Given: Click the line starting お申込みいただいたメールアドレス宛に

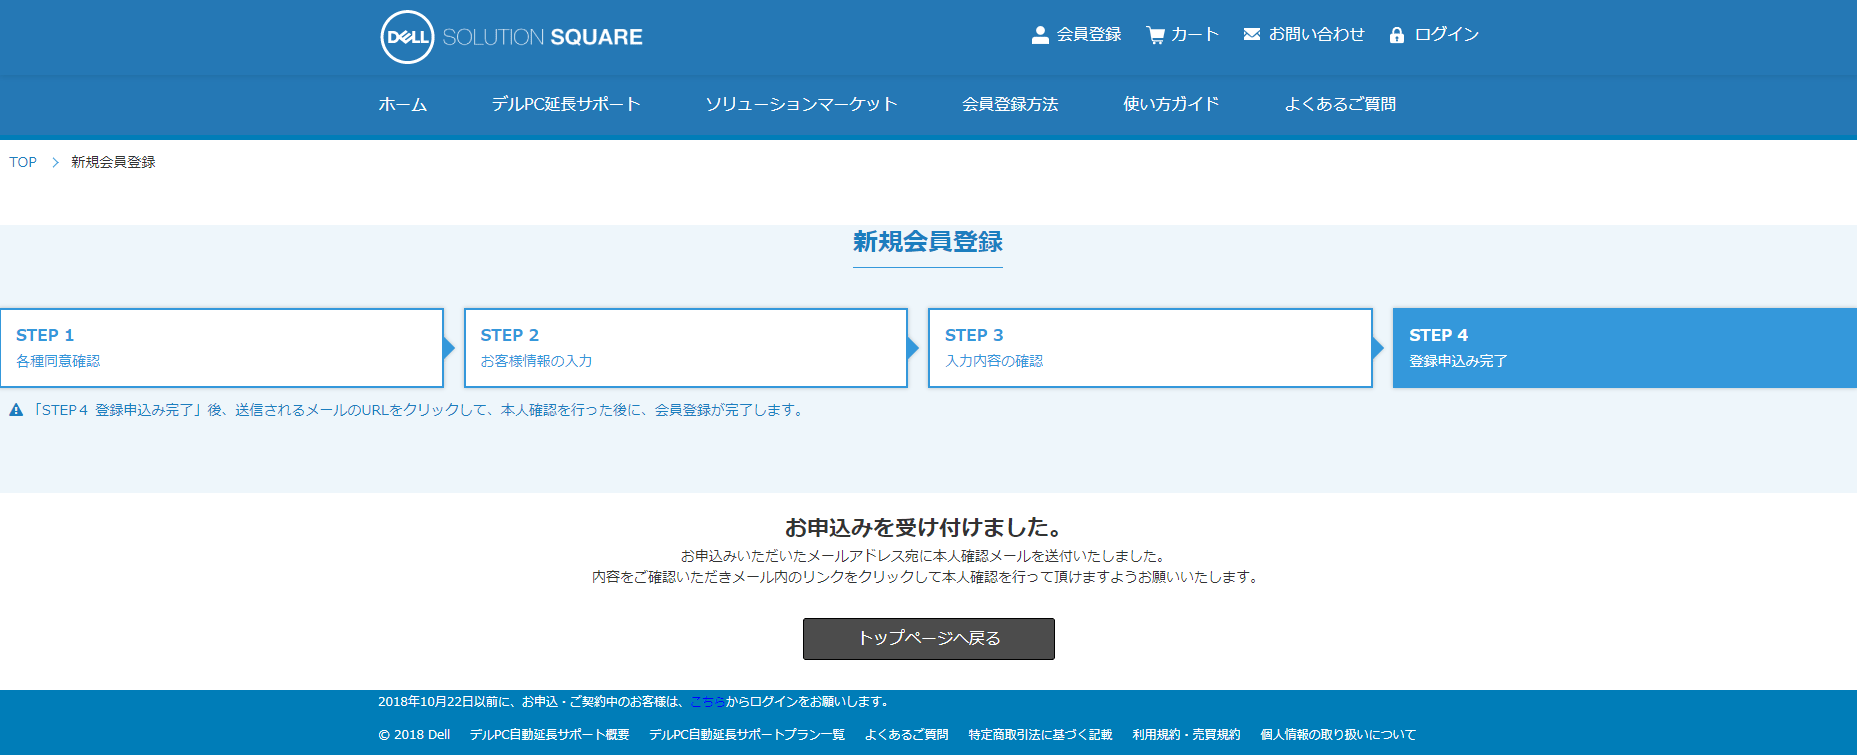Looking at the screenshot, I should pyautogui.click(x=924, y=556).
